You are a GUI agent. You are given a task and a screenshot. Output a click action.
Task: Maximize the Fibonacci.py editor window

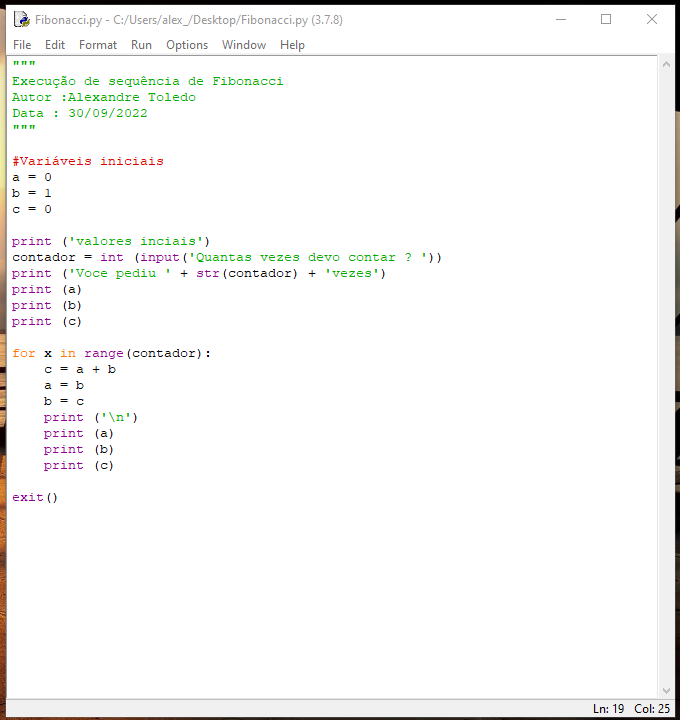(605, 19)
